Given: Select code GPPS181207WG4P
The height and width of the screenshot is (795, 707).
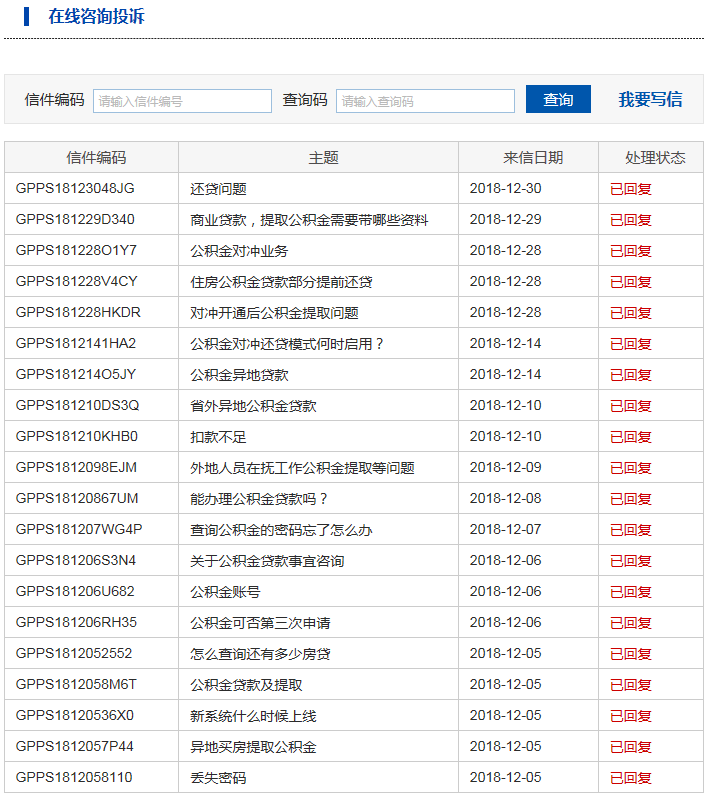Looking at the screenshot, I should 79,529.
